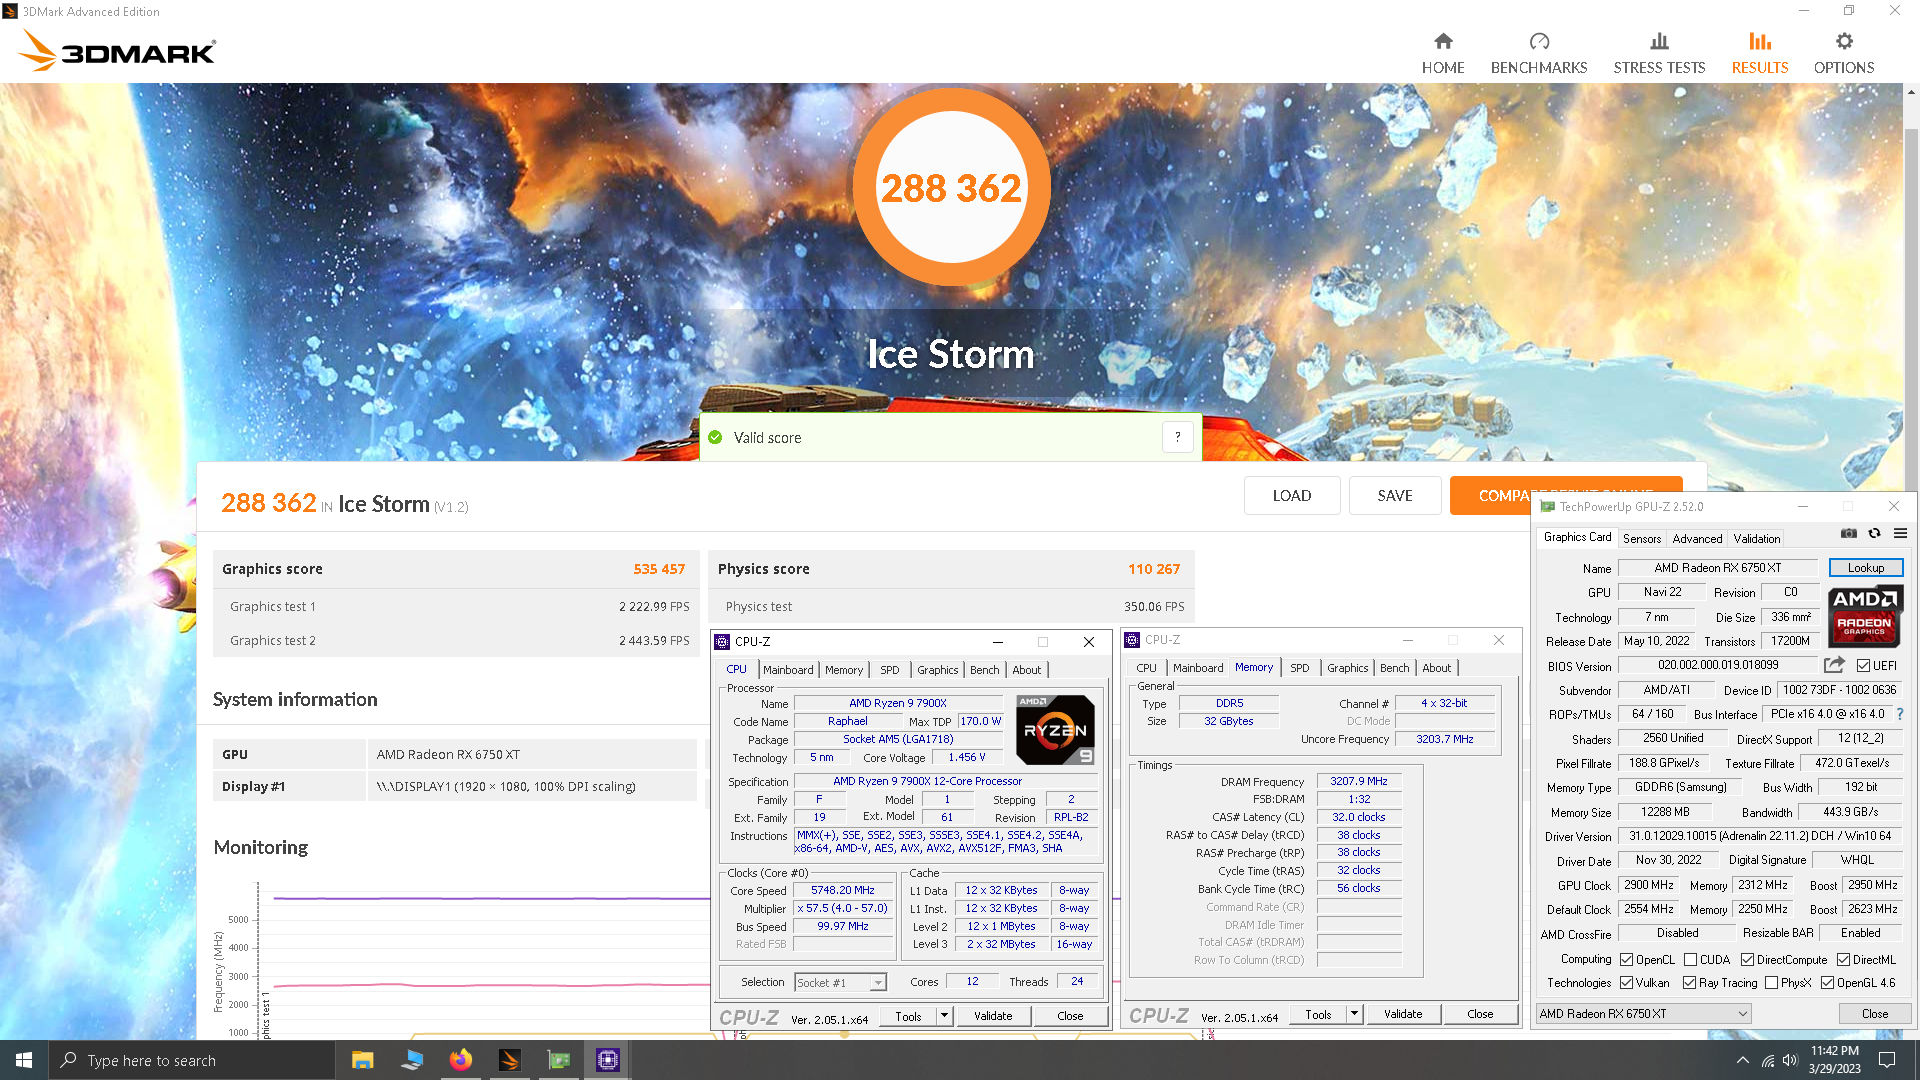Screen dimensions: 1920x1080
Task: Toggle the PhysX checkbox
Action: pos(1772,983)
